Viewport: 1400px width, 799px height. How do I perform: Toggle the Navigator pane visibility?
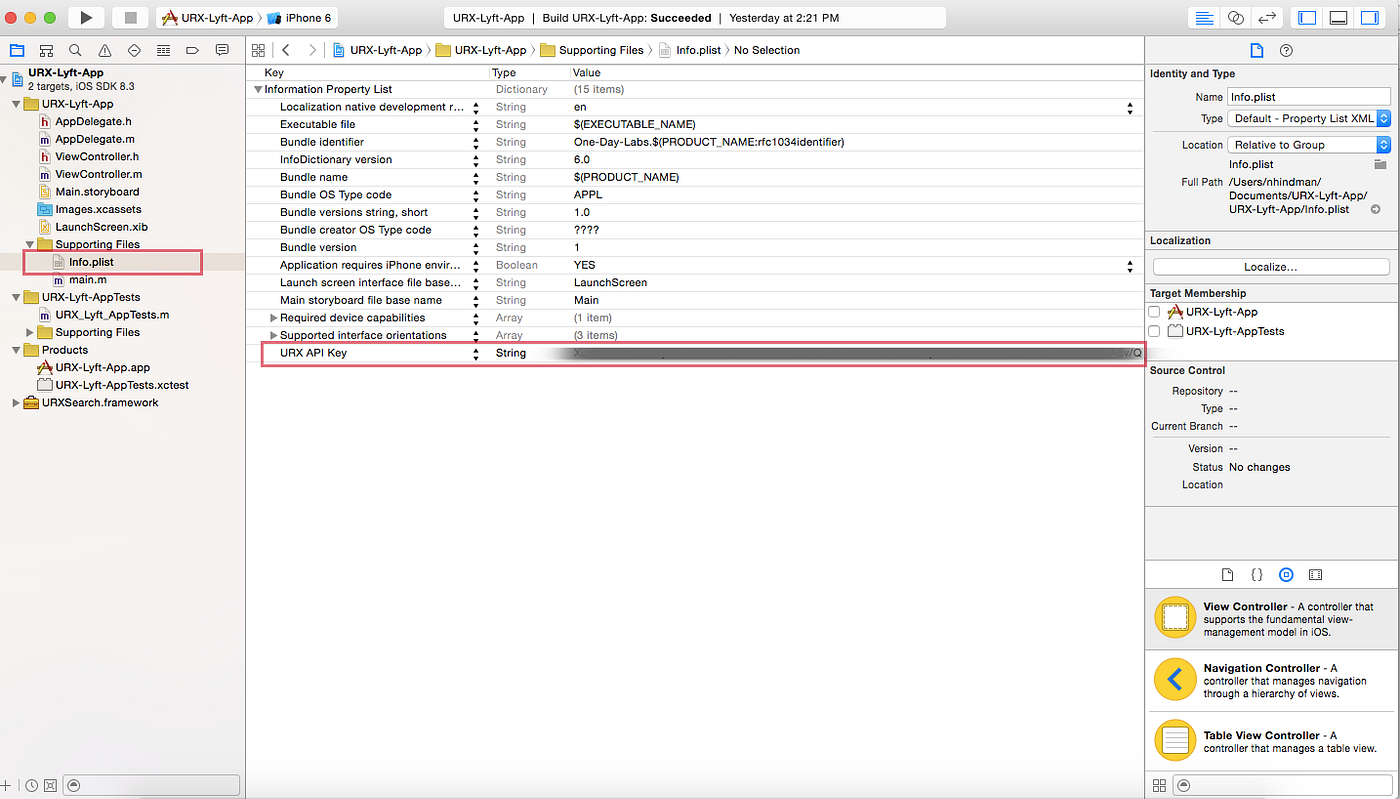pos(1307,18)
